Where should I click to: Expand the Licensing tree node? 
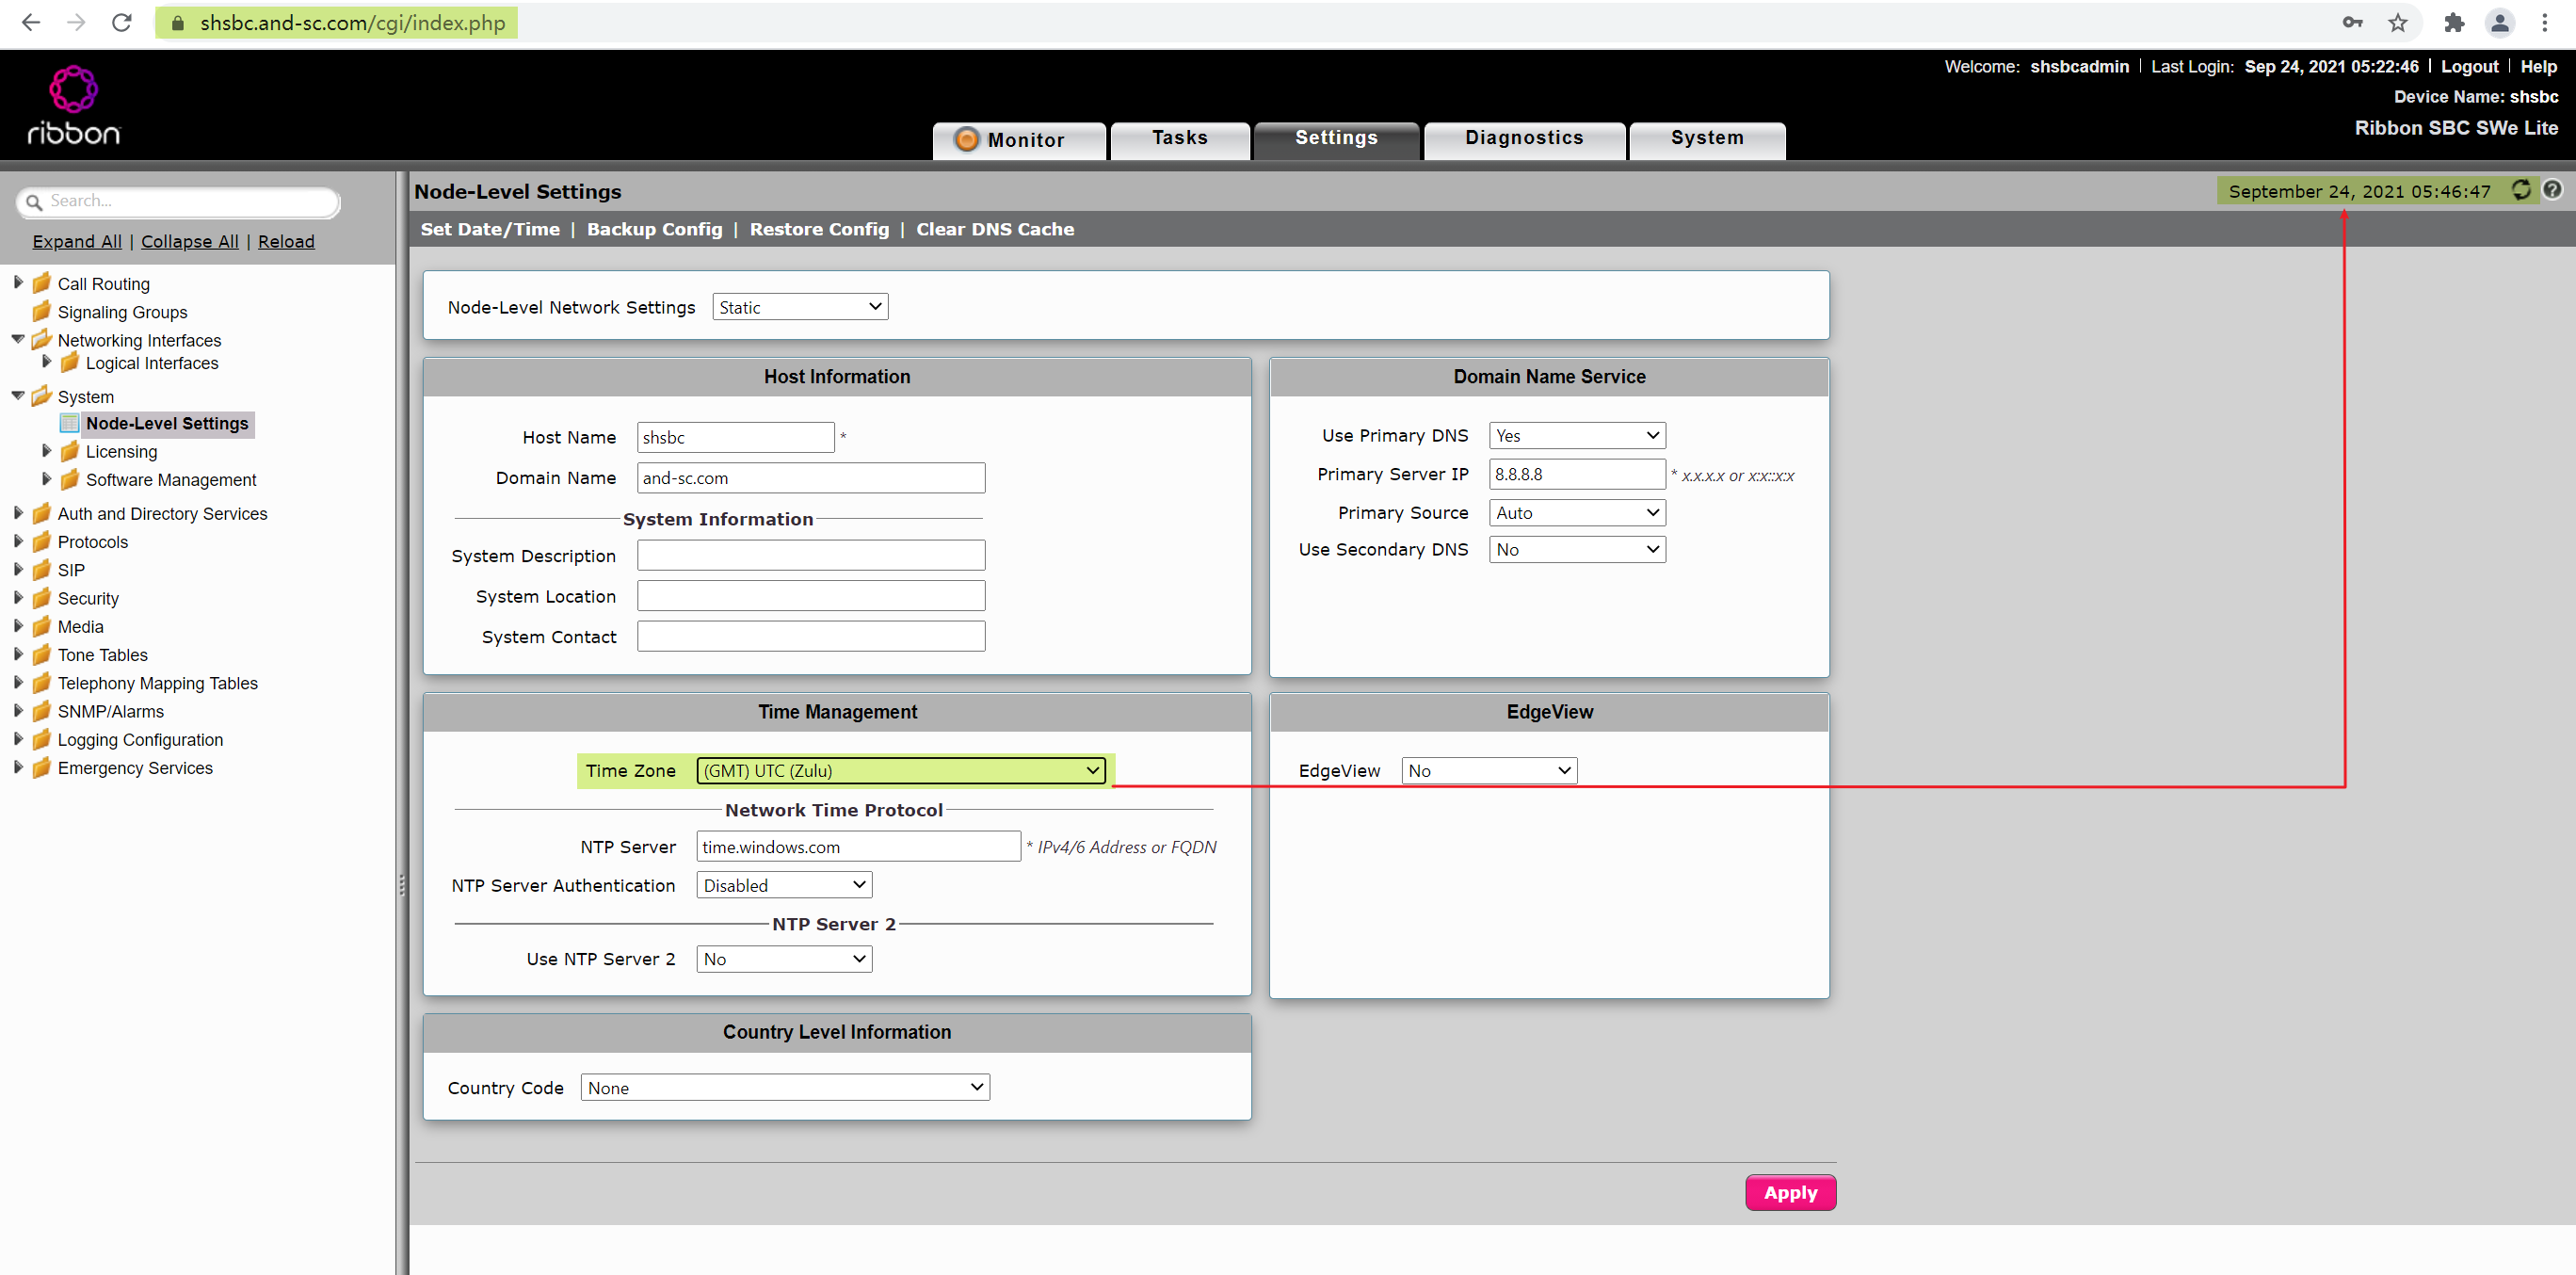[x=46, y=450]
